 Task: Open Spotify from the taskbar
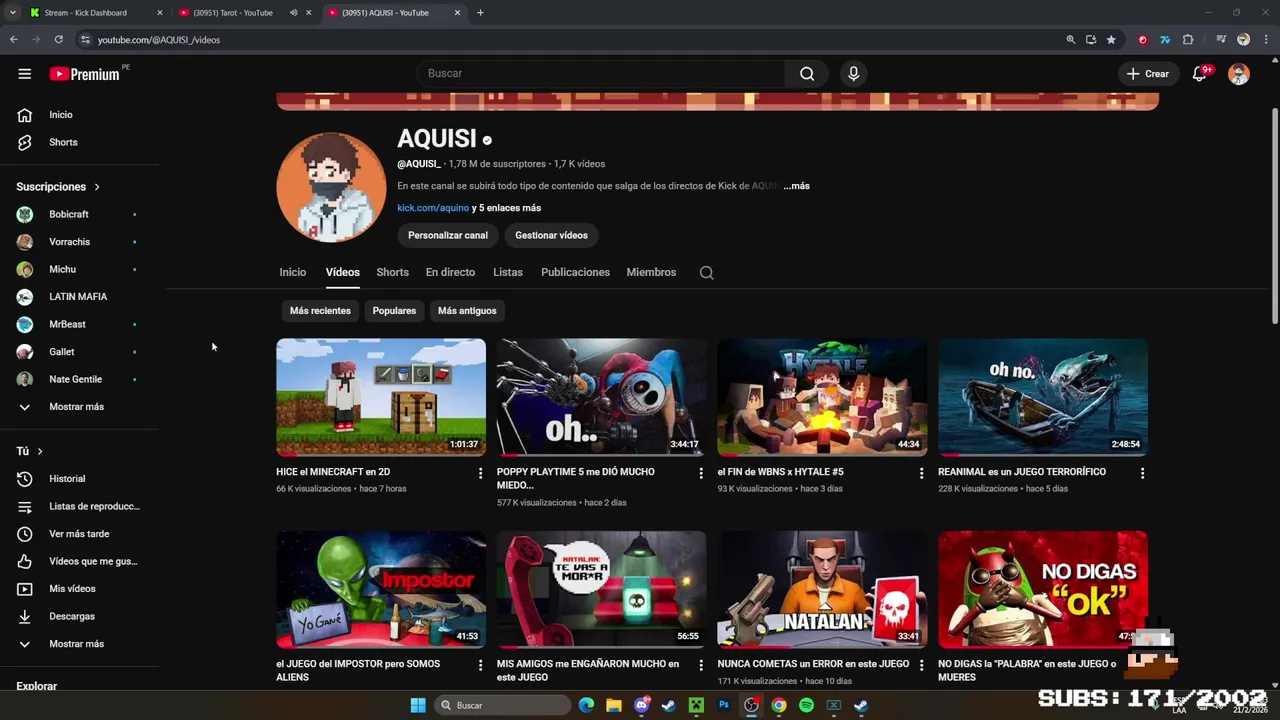click(x=806, y=705)
